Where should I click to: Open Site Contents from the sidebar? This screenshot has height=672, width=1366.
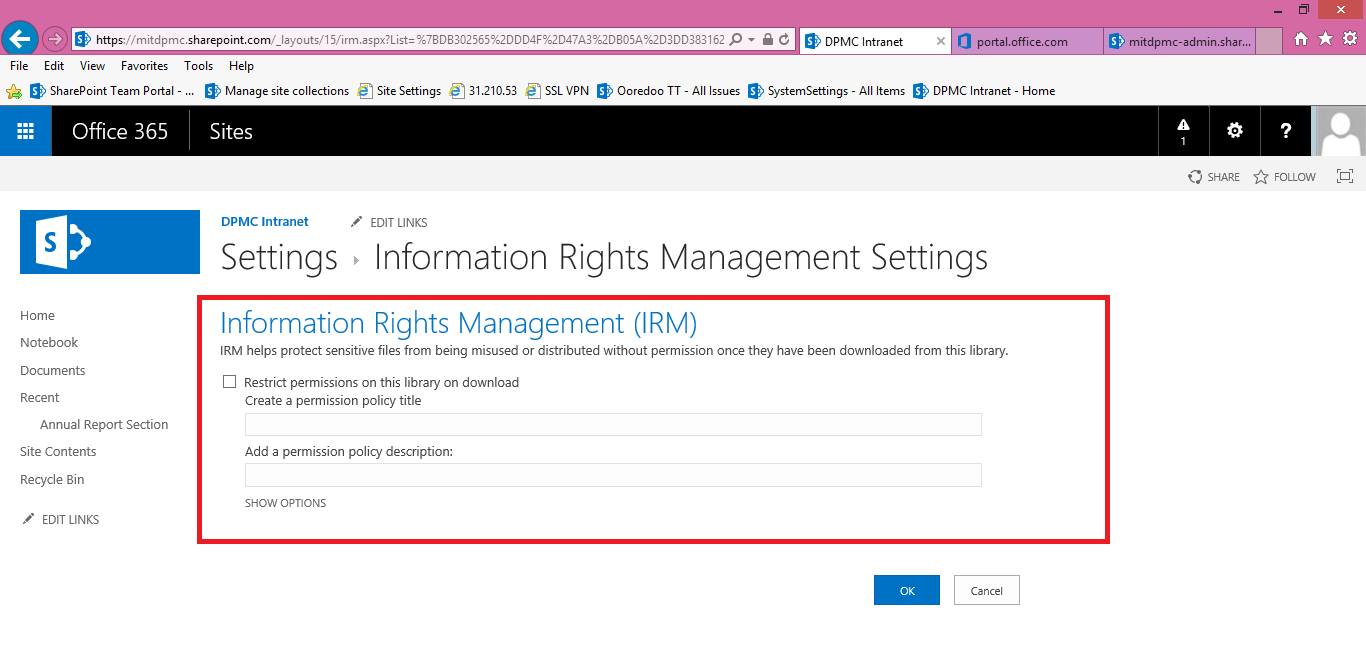pos(57,451)
